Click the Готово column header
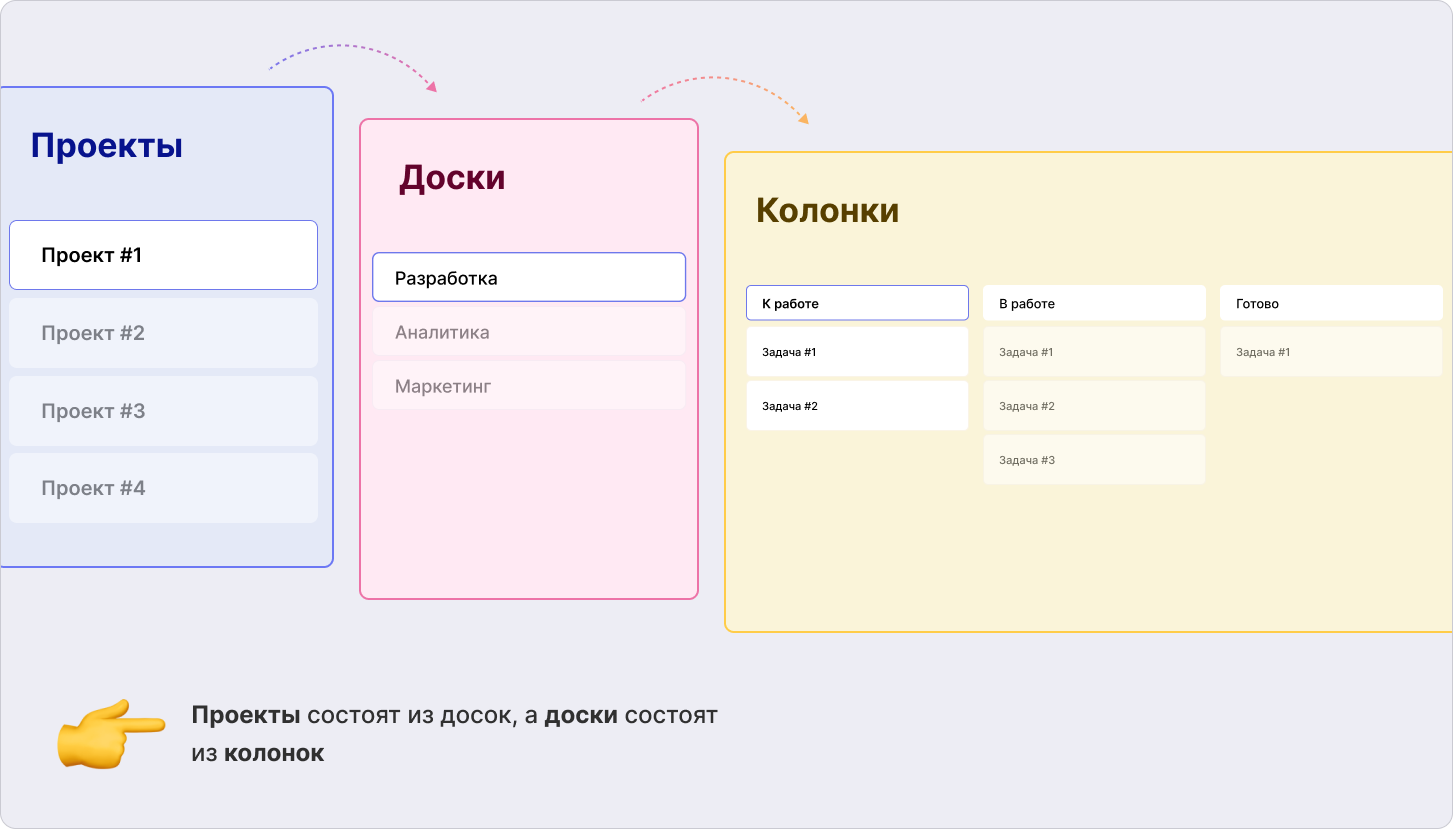Viewport: 1453px width, 829px height. click(1331, 303)
